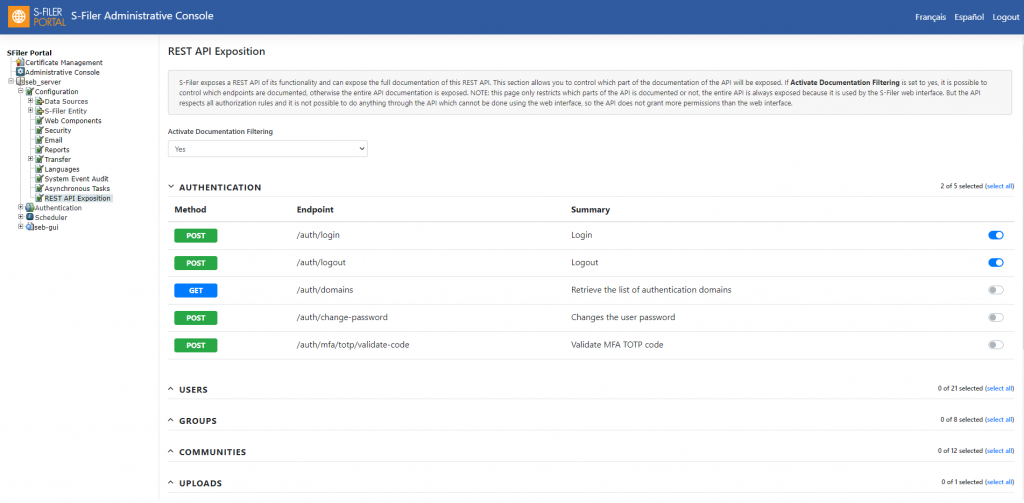Collapse the Configuration tree node
Screen dimensions: 1024x503
(x=20, y=92)
